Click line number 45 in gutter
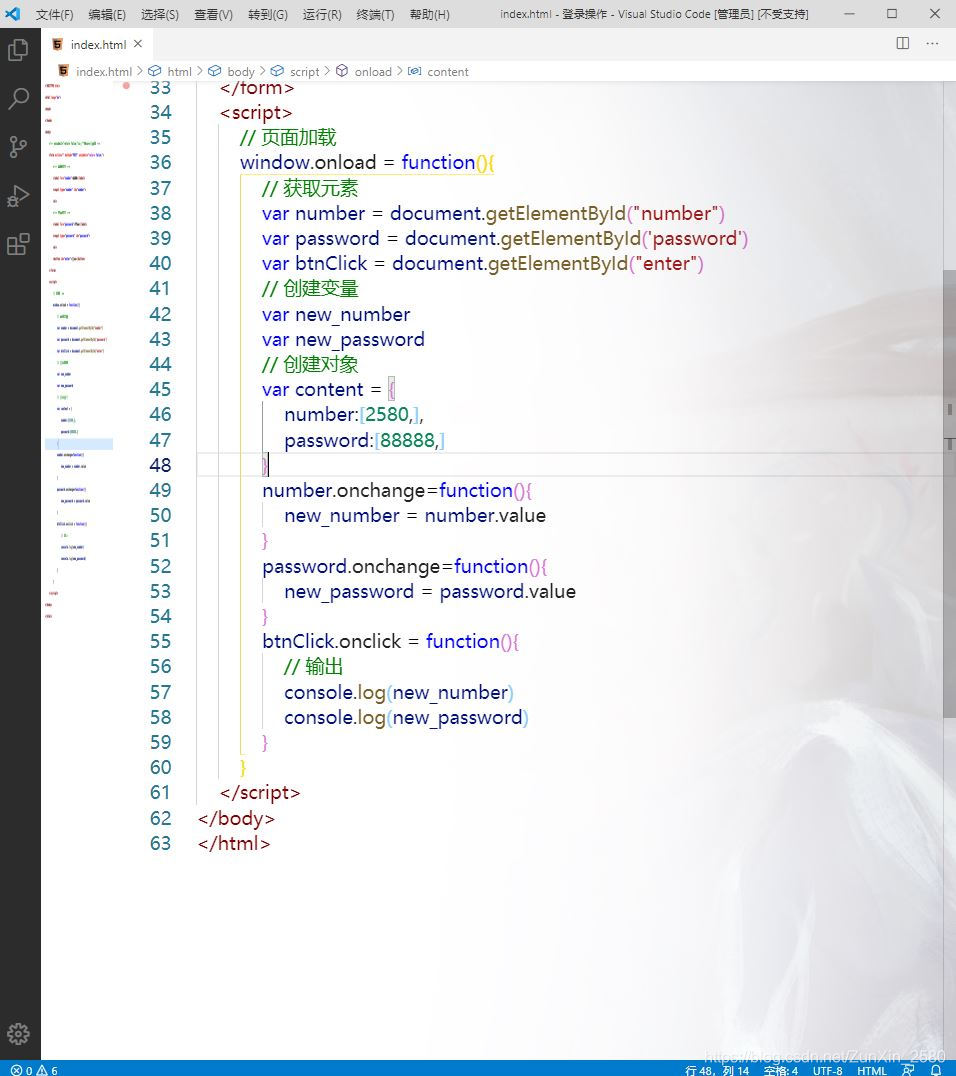Viewport: 956px width, 1076px height. (161, 390)
